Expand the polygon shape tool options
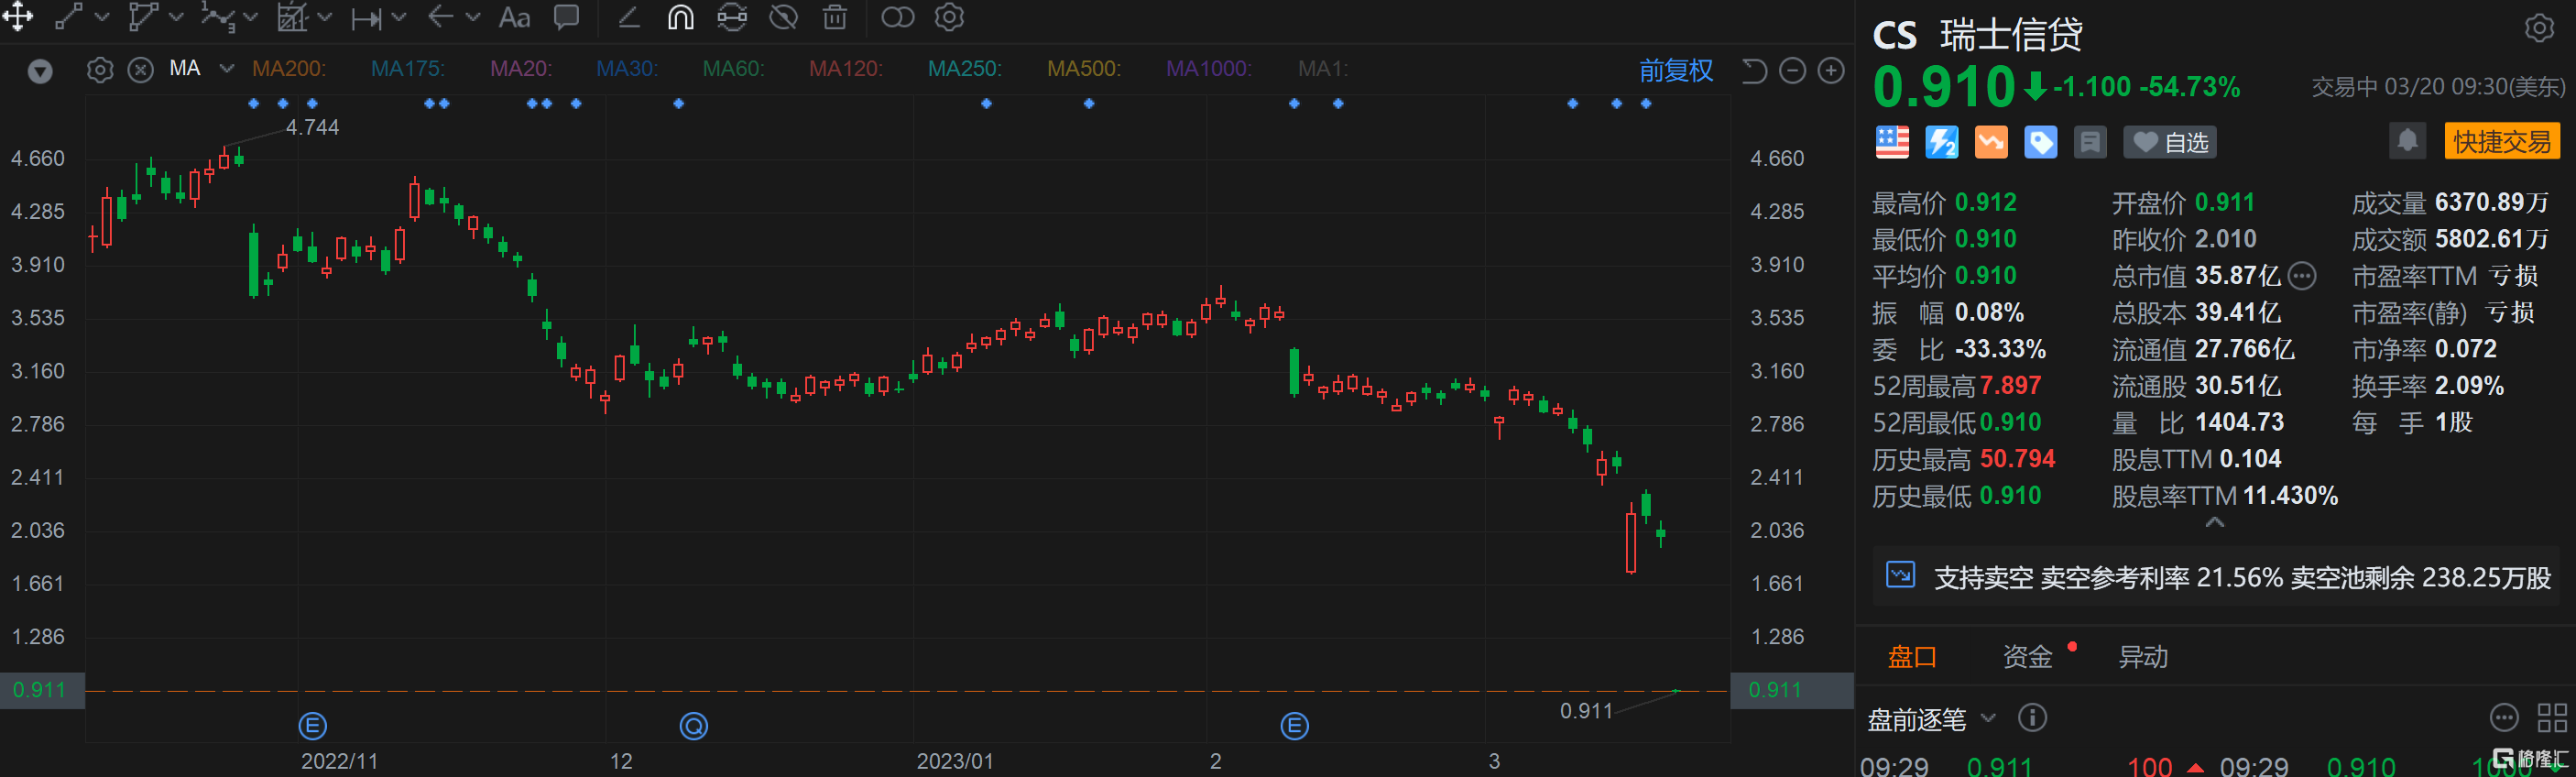Image resolution: width=2576 pixels, height=777 pixels. (176, 17)
